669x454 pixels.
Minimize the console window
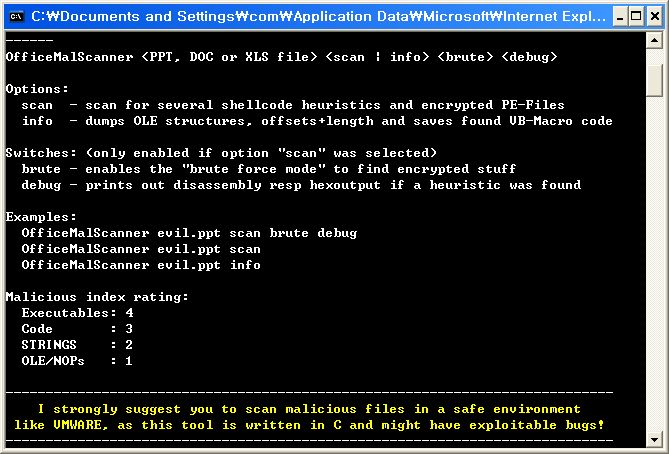click(x=620, y=17)
